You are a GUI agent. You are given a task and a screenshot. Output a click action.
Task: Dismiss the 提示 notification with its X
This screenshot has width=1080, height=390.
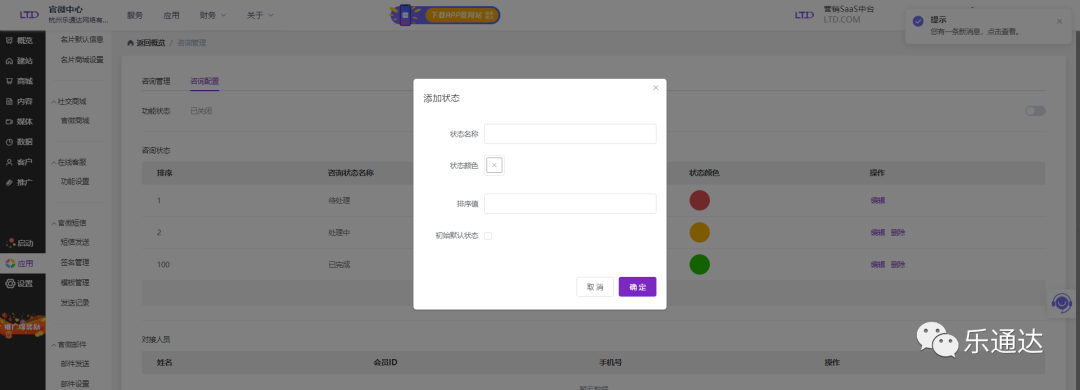click(1059, 21)
